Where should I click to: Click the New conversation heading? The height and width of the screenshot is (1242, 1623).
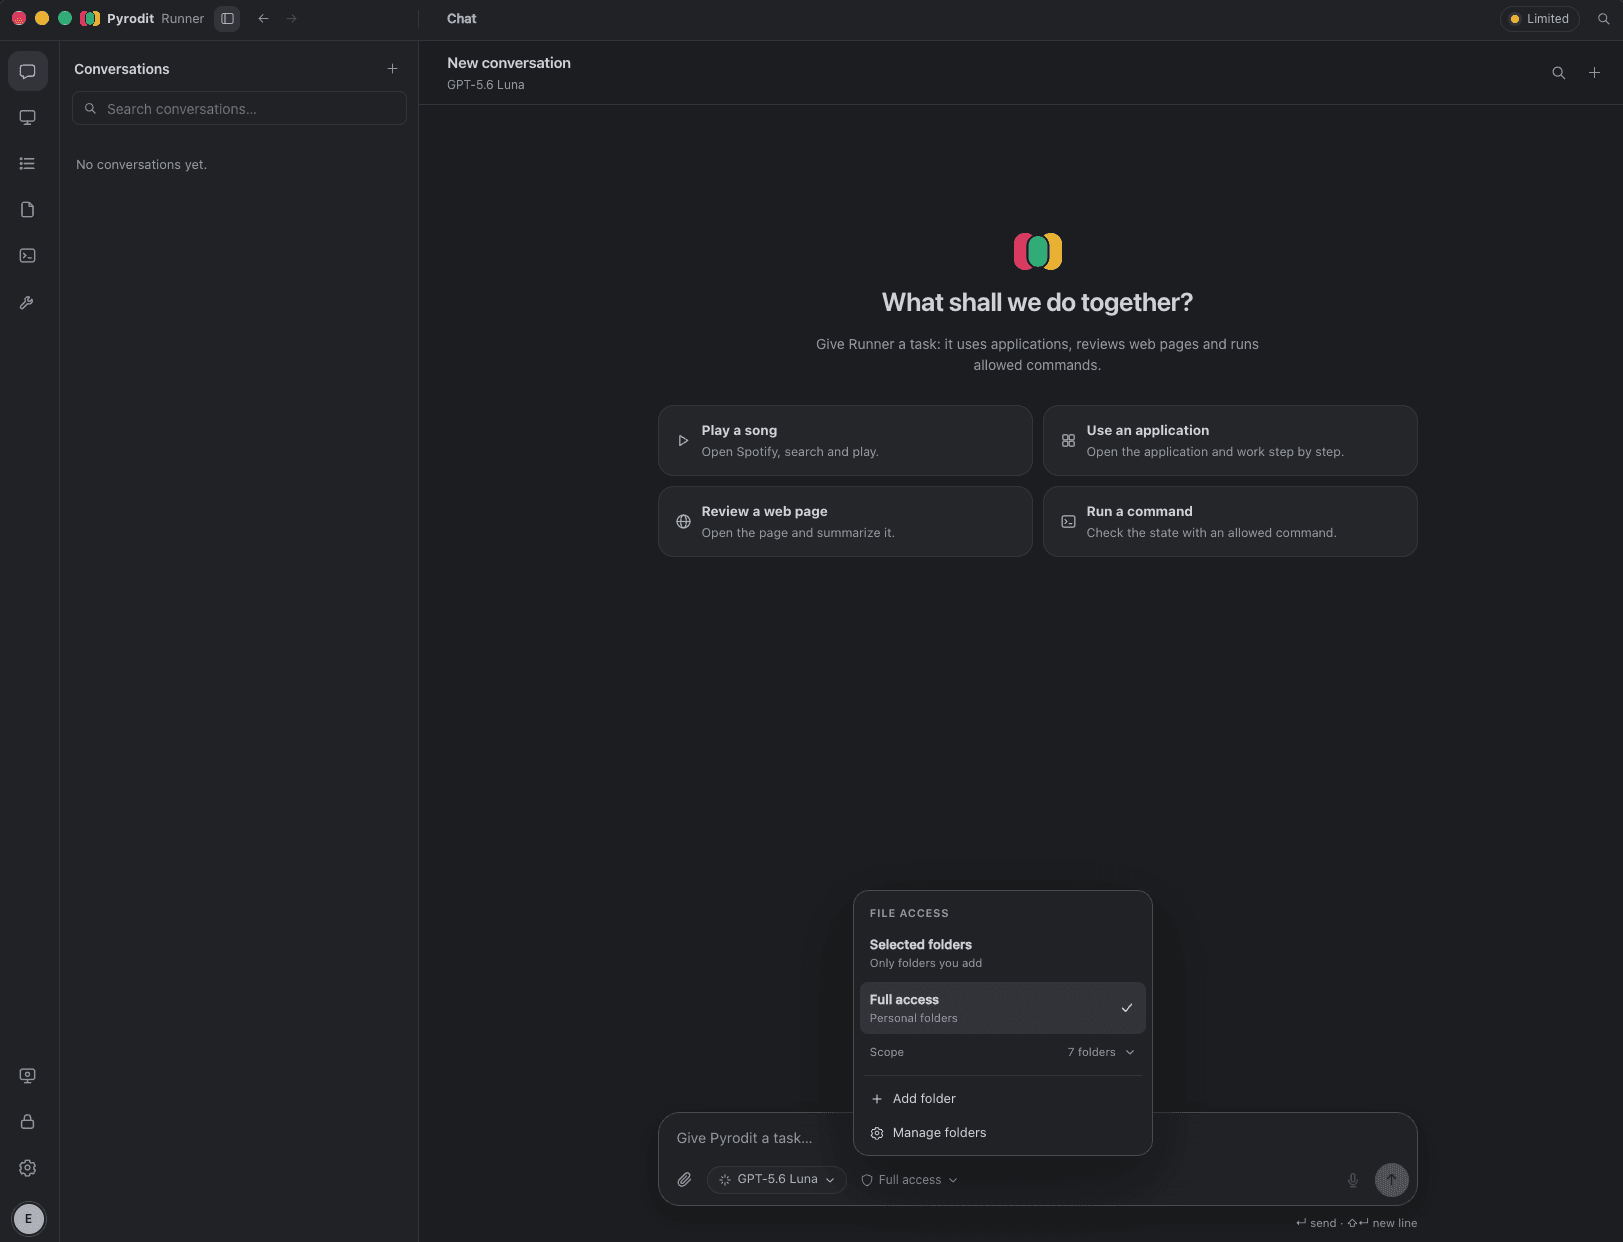509,63
